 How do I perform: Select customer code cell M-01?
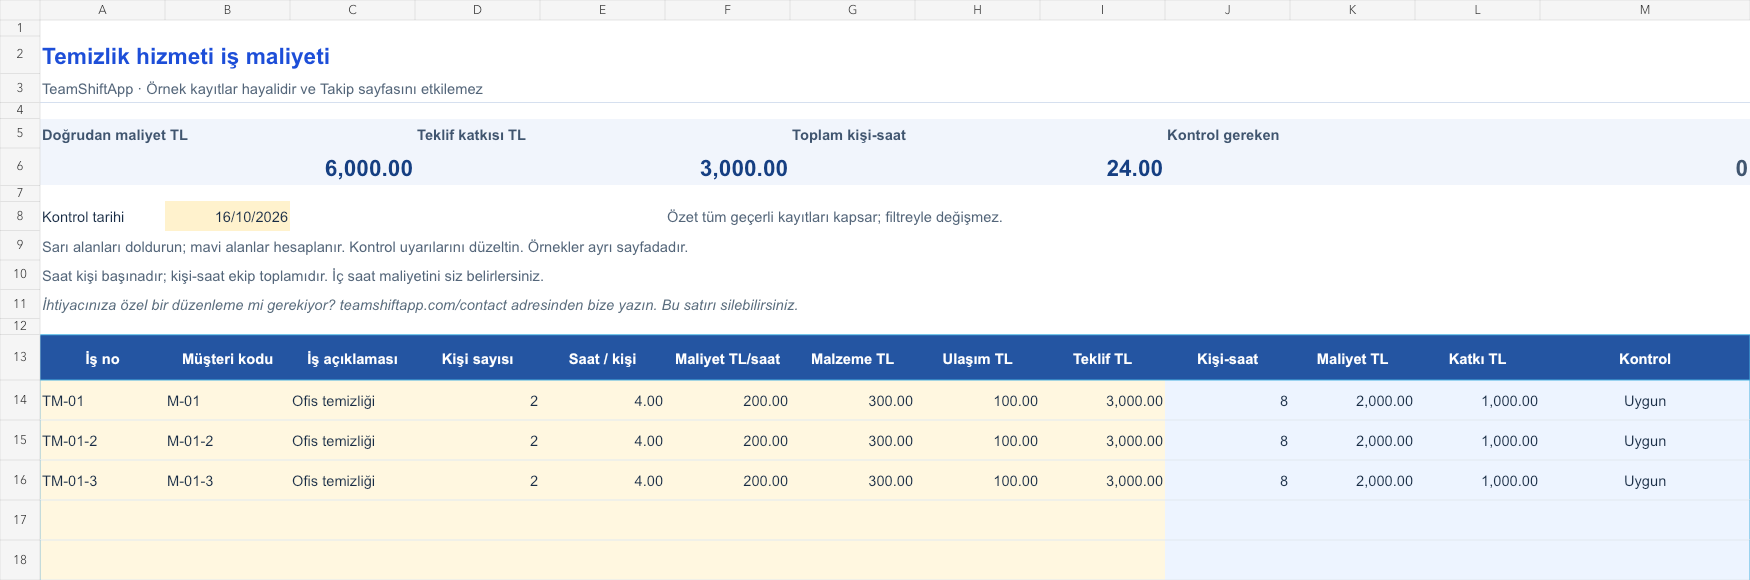(x=227, y=401)
